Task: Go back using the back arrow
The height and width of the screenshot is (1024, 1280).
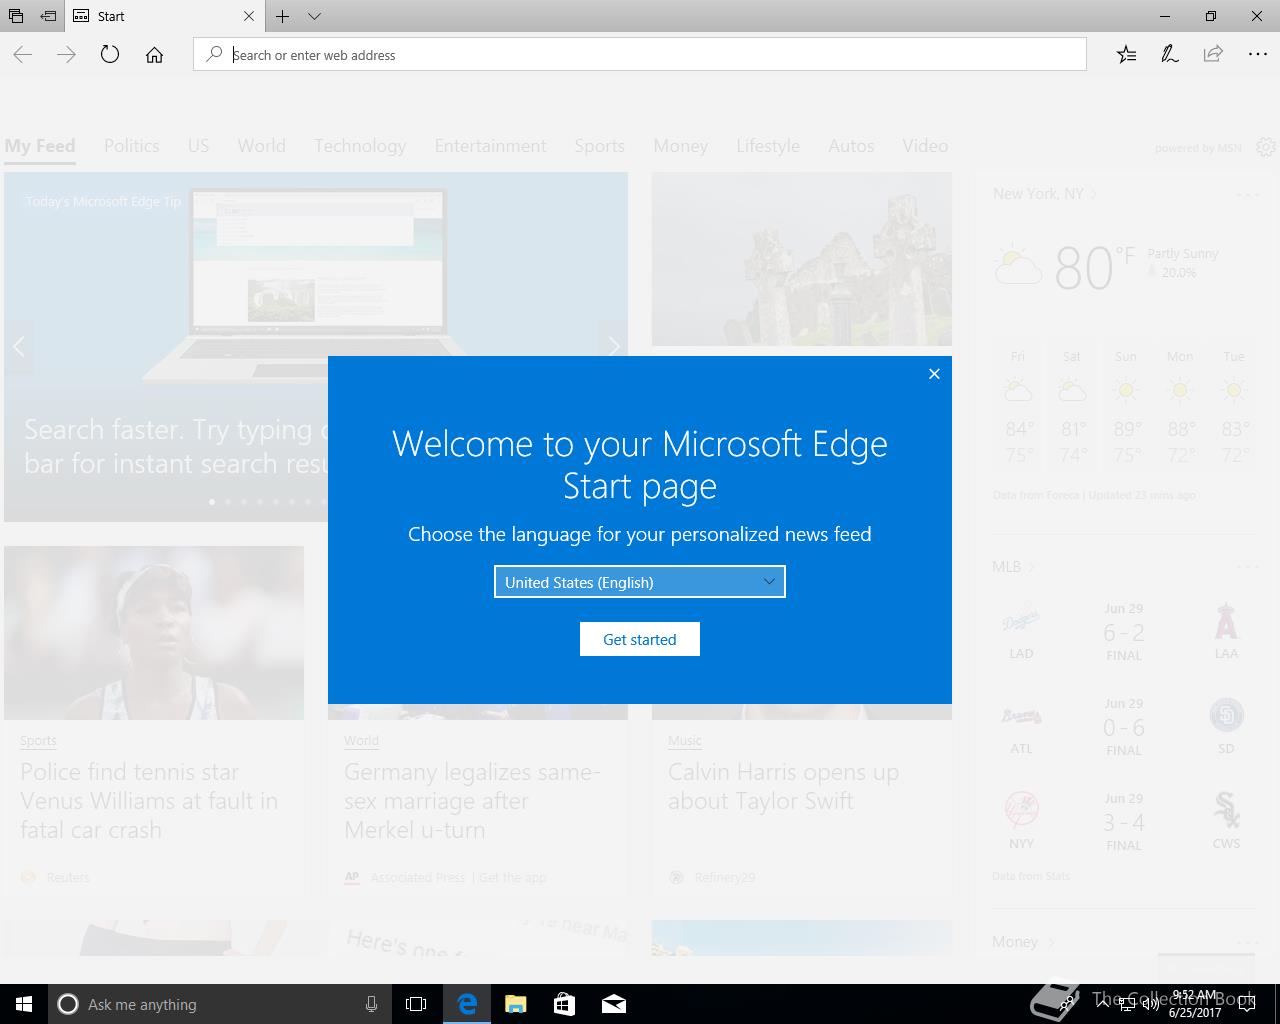Action: click(x=23, y=55)
